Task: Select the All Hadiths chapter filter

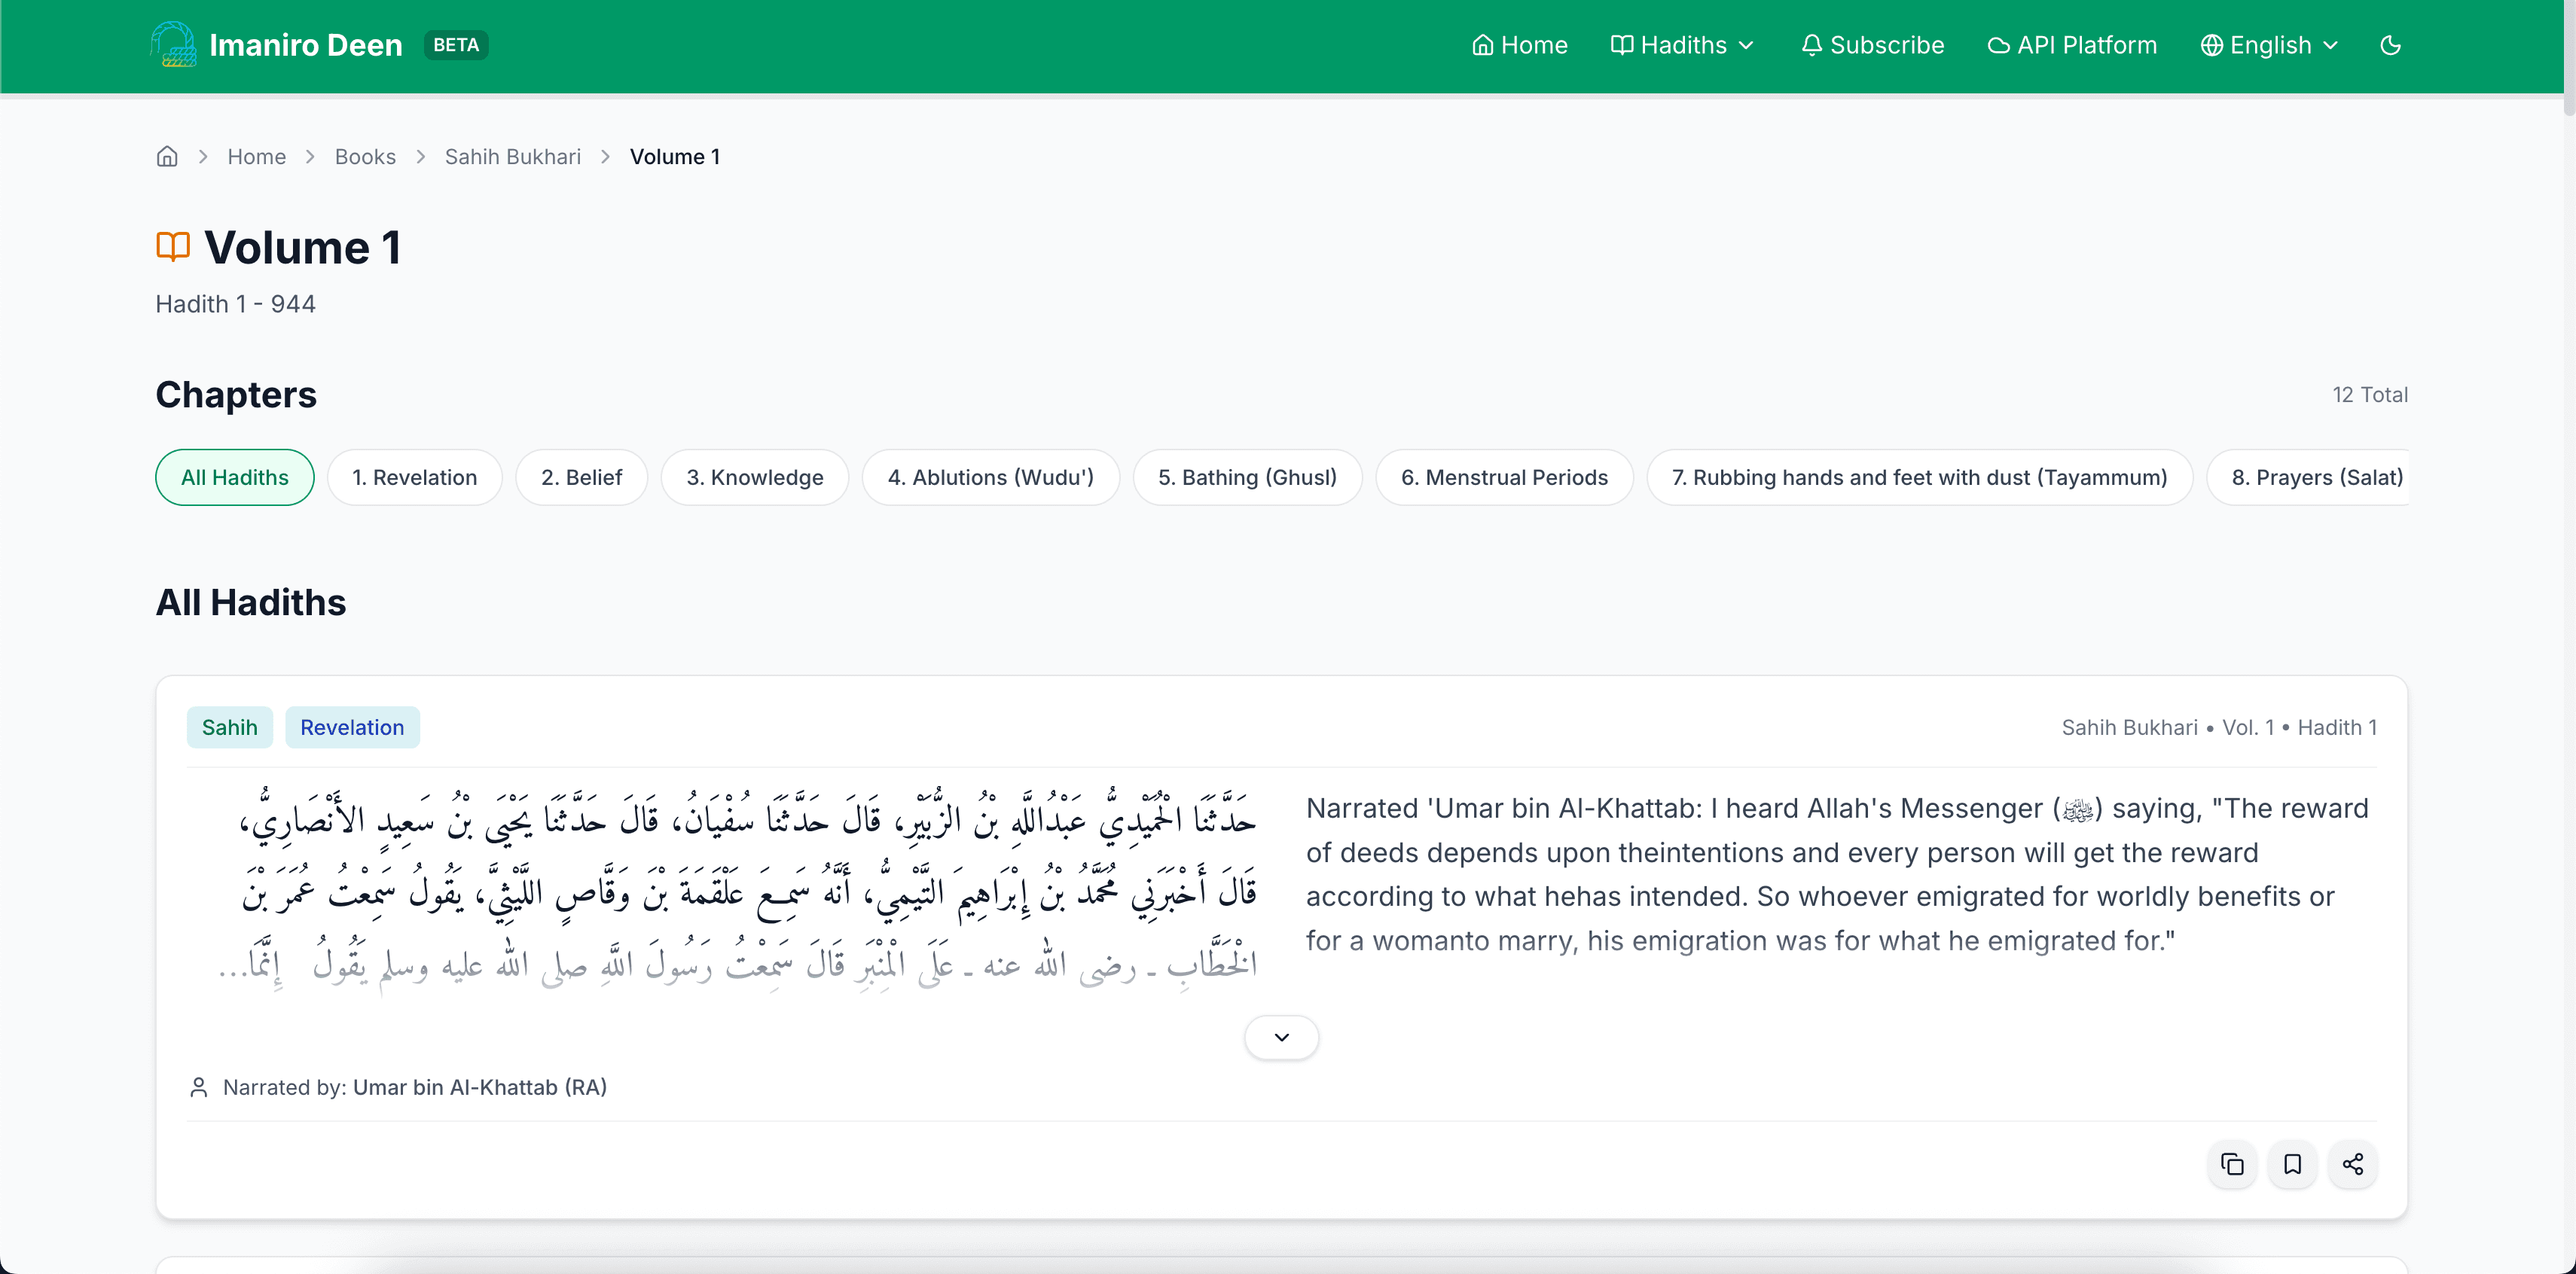Action: [x=234, y=477]
